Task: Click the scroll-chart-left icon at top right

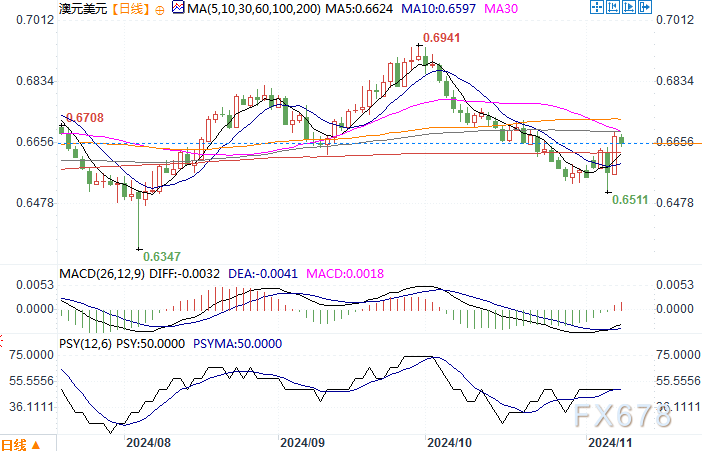Action: (613, 7)
